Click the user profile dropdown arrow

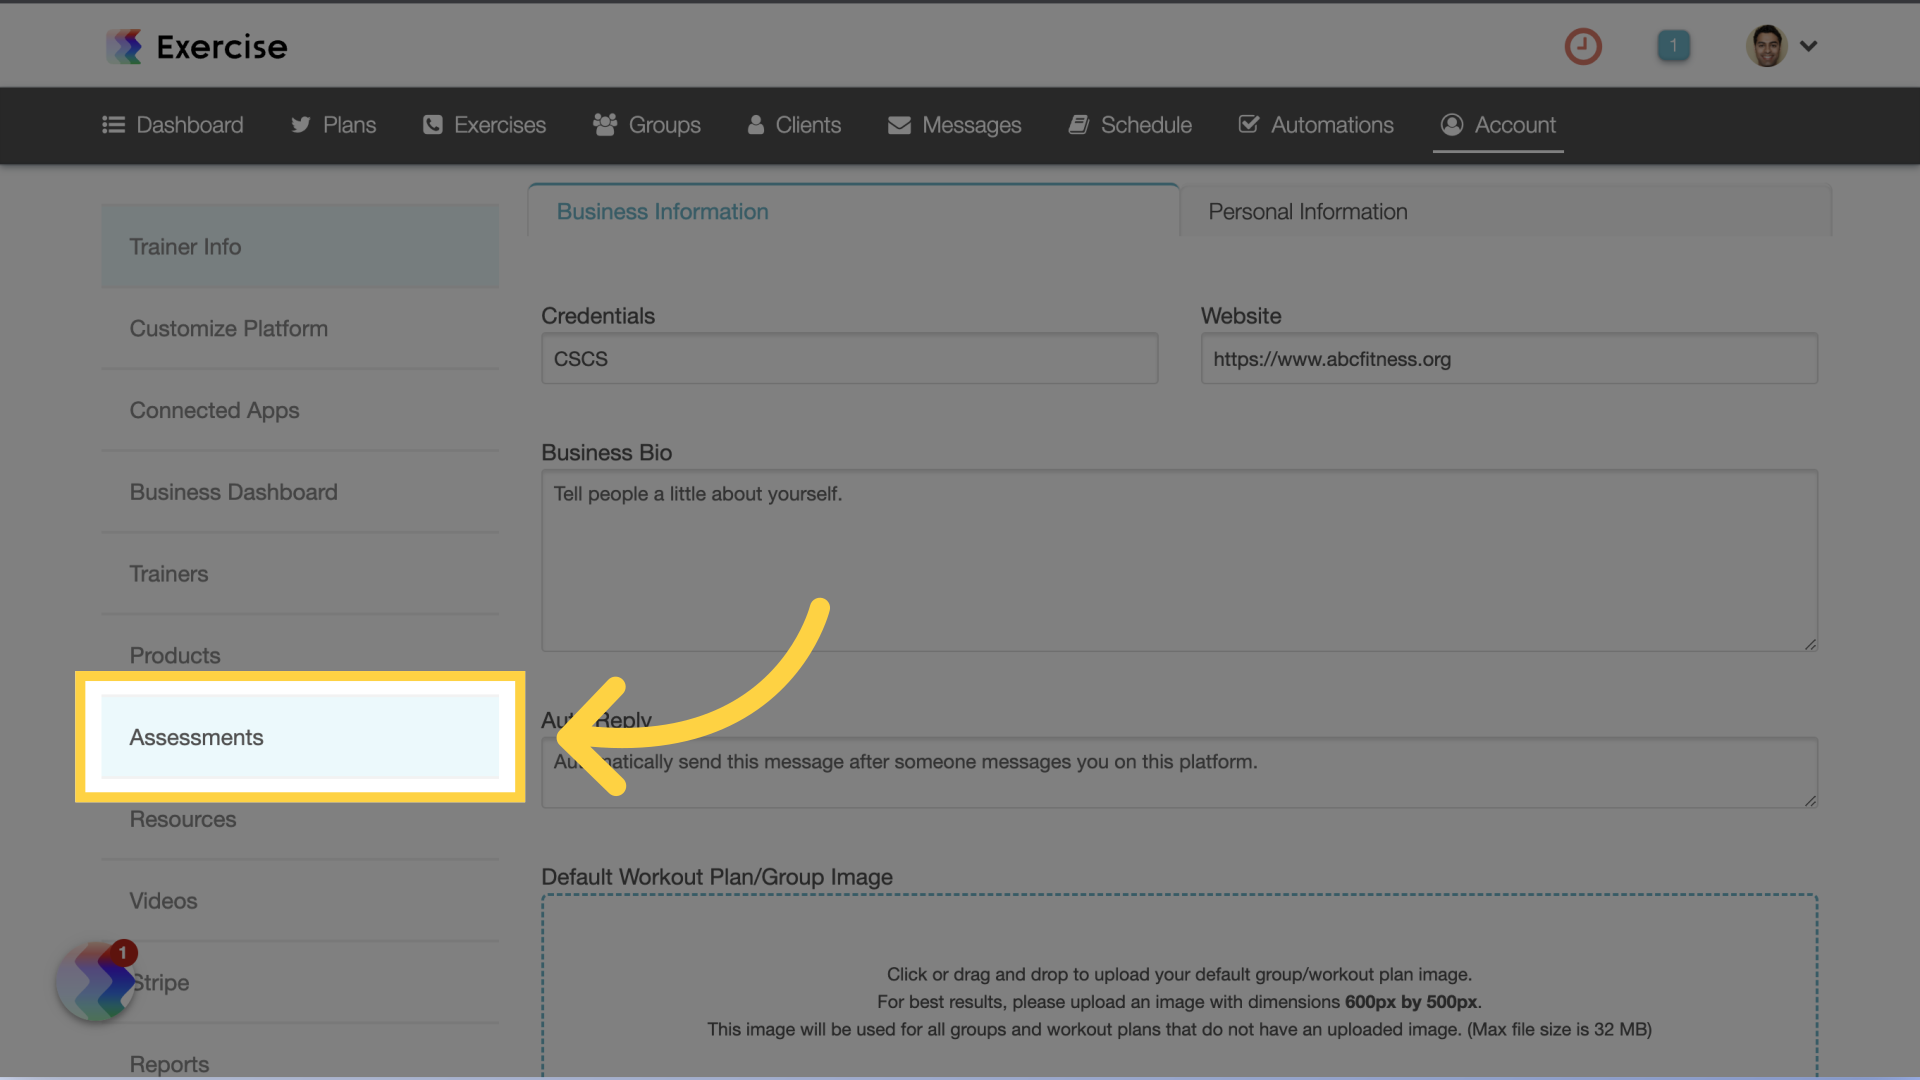point(1808,44)
